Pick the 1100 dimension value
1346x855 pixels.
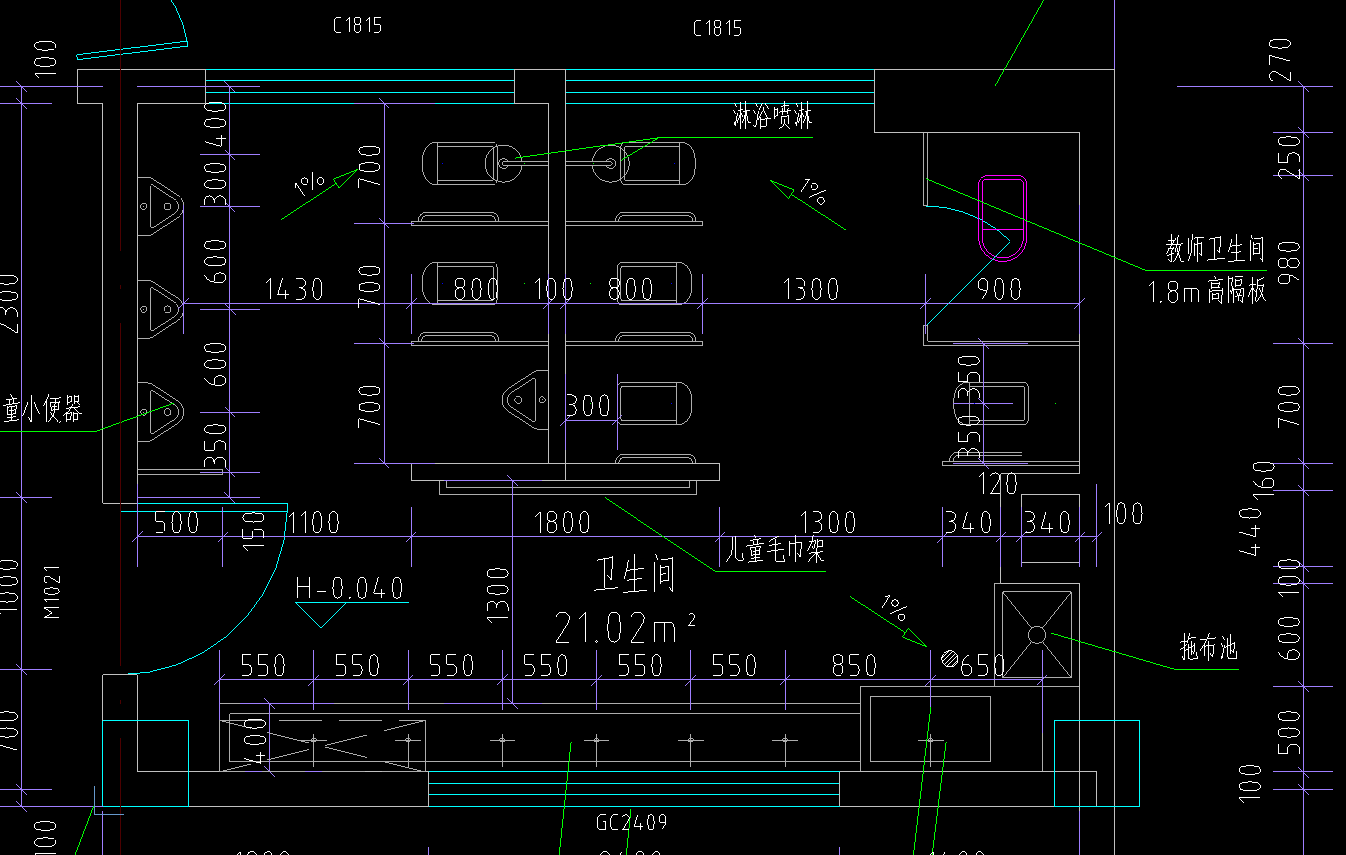coord(313,522)
